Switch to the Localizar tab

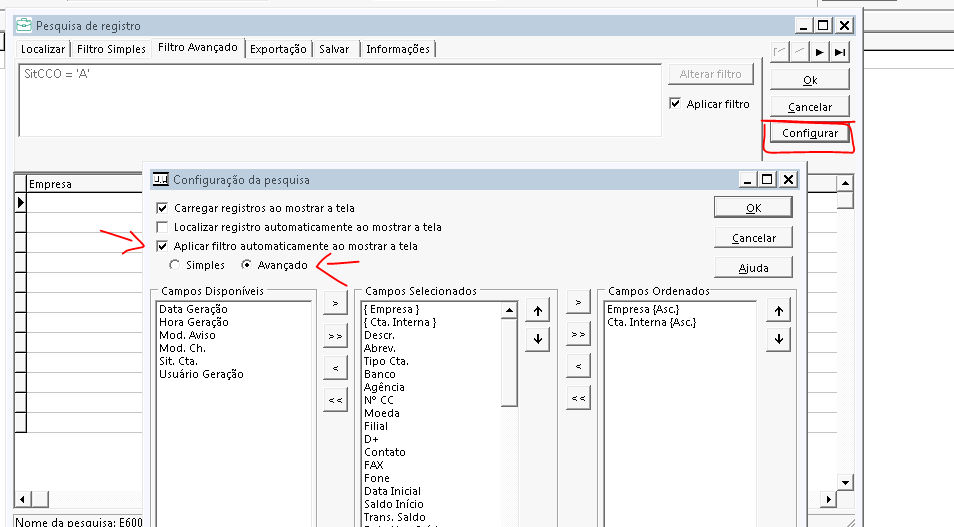43,49
